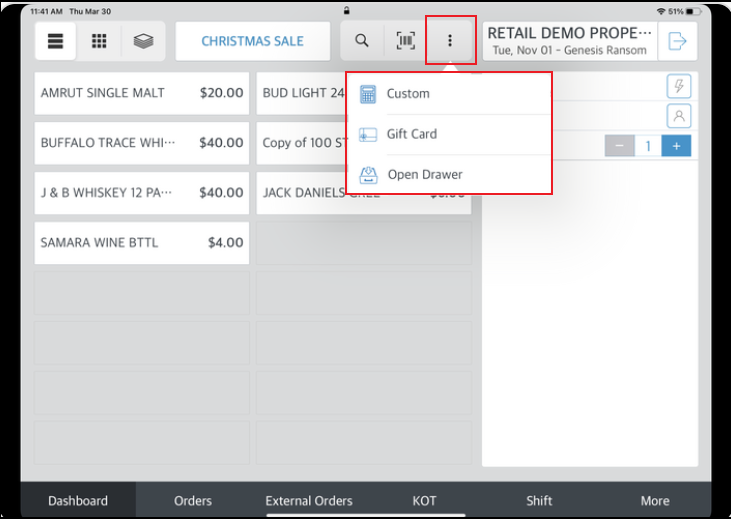731x519 pixels.
Task: Open the stacked layers view
Action: pos(143,41)
